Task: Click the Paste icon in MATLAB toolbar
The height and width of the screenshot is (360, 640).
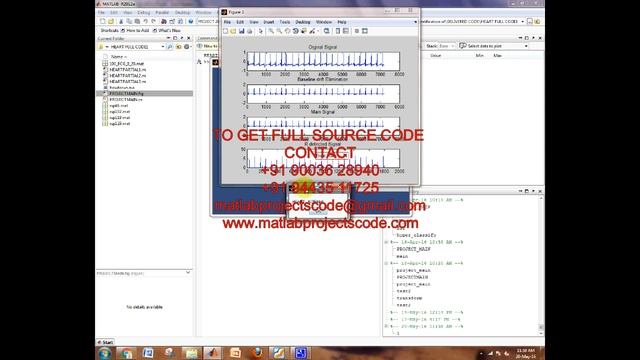Action: 137,21
